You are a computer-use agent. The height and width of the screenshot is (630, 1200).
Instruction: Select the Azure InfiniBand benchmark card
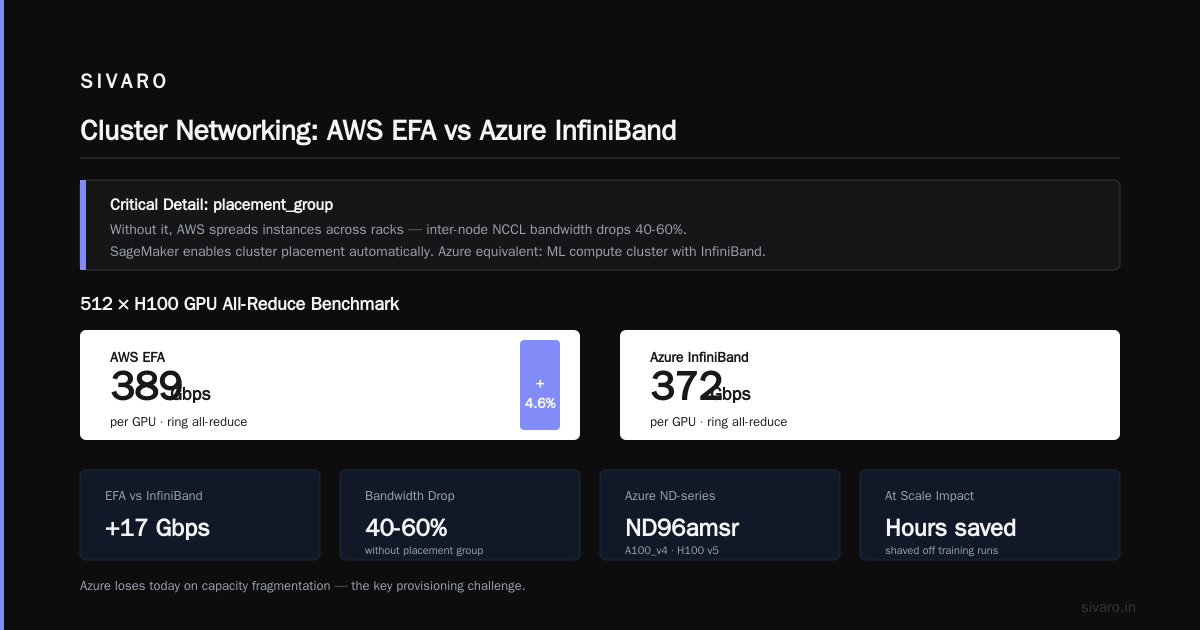pos(870,385)
